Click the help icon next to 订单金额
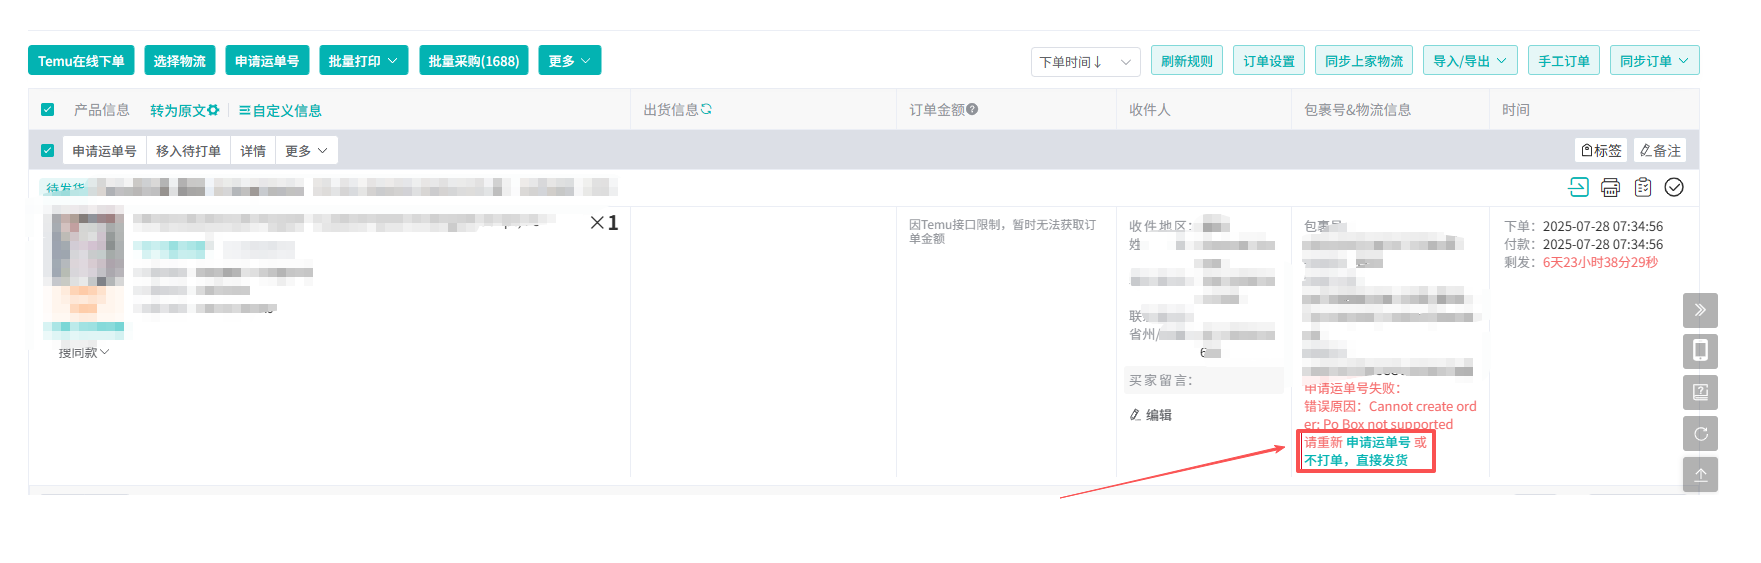This screenshot has height=563, width=1761. click(x=972, y=109)
